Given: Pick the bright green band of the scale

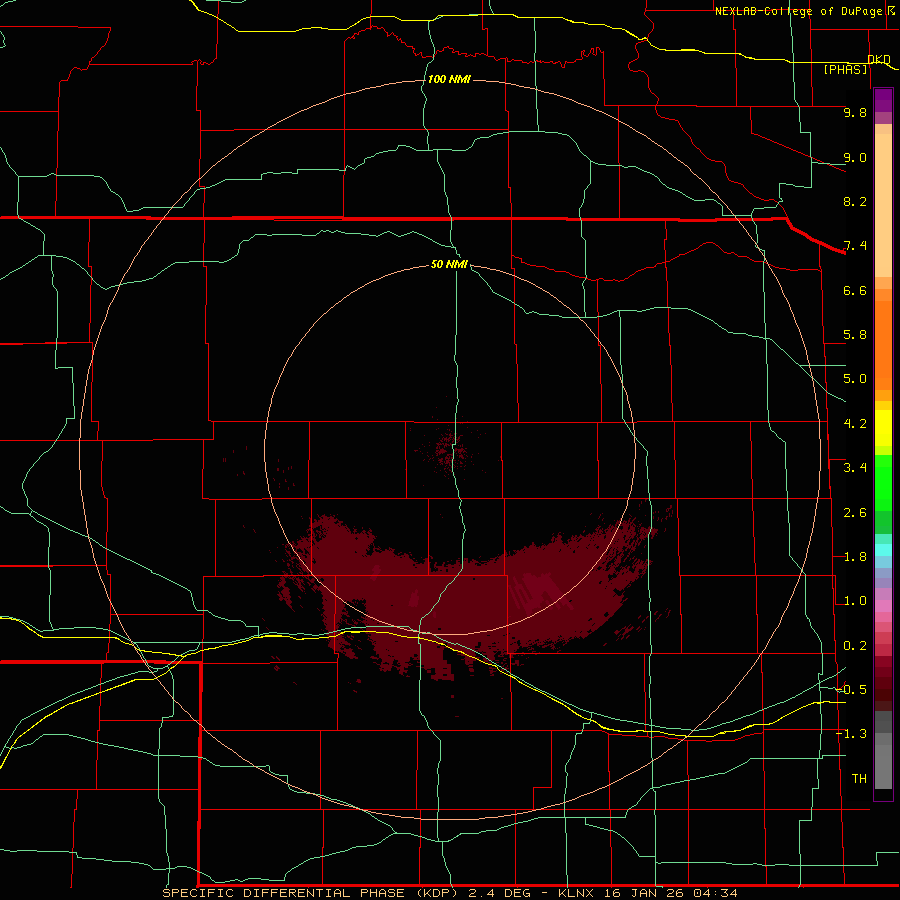Looking at the screenshot, I should [x=883, y=484].
